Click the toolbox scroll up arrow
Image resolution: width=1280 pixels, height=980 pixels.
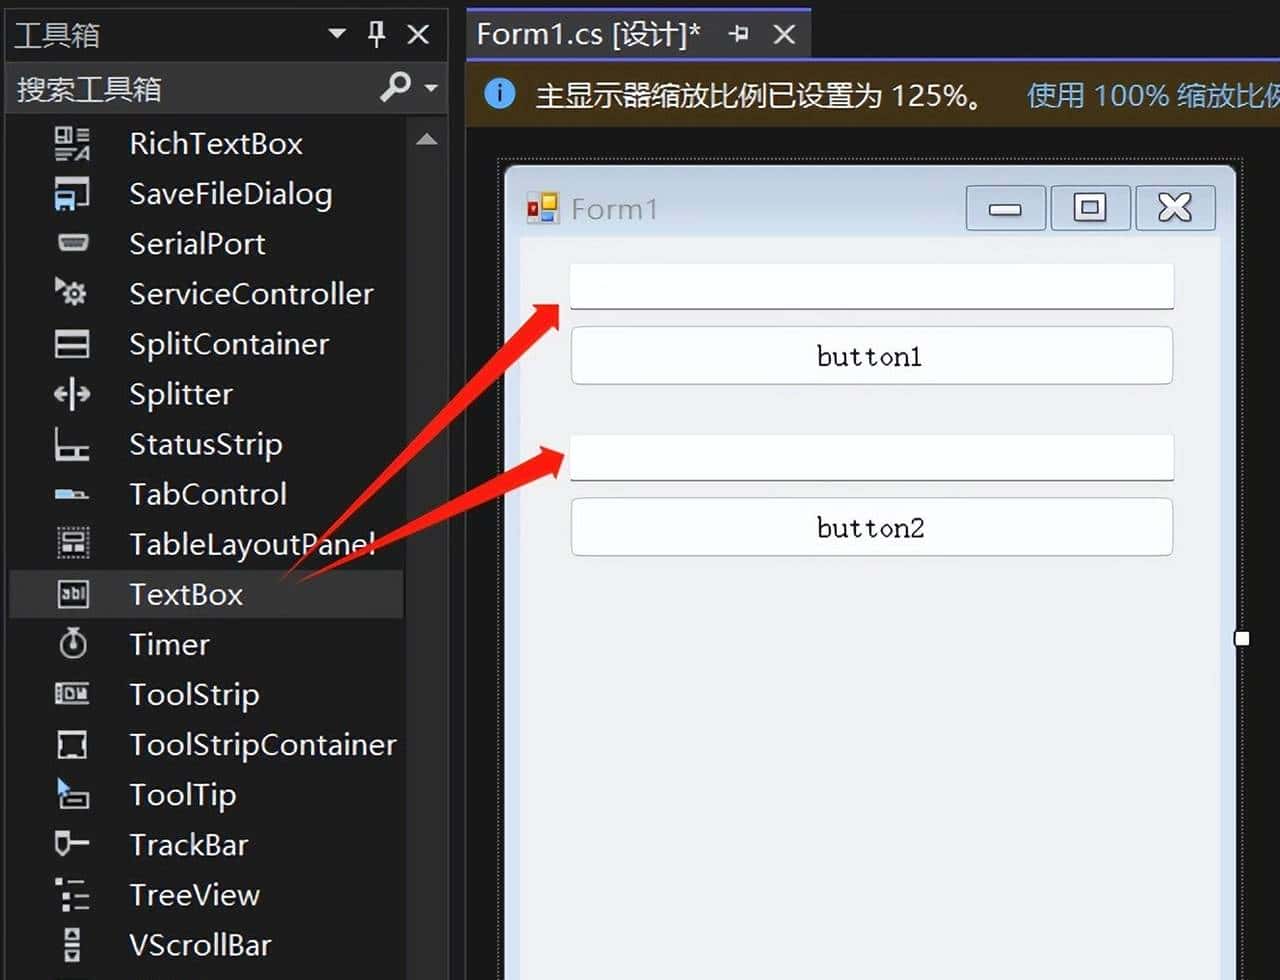tap(427, 139)
